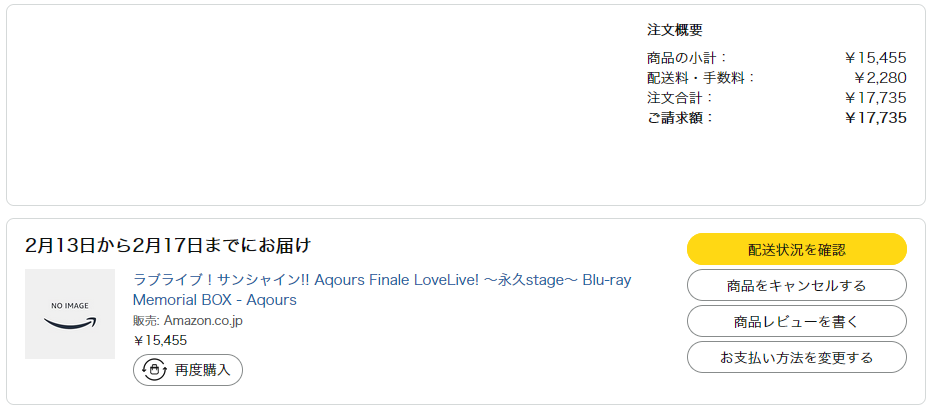Click the bold billing total amount

(875, 118)
